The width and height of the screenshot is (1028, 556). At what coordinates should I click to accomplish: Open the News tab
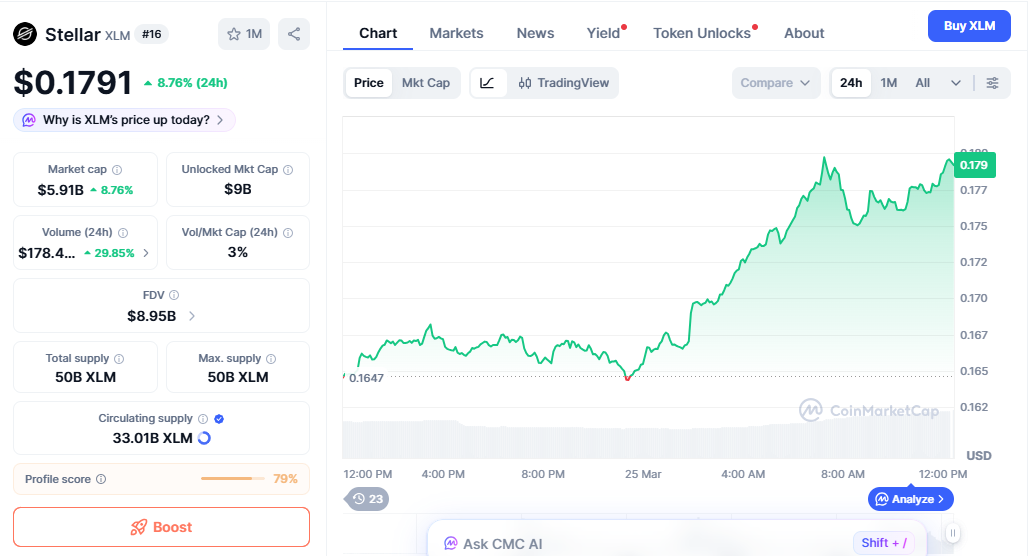(535, 33)
